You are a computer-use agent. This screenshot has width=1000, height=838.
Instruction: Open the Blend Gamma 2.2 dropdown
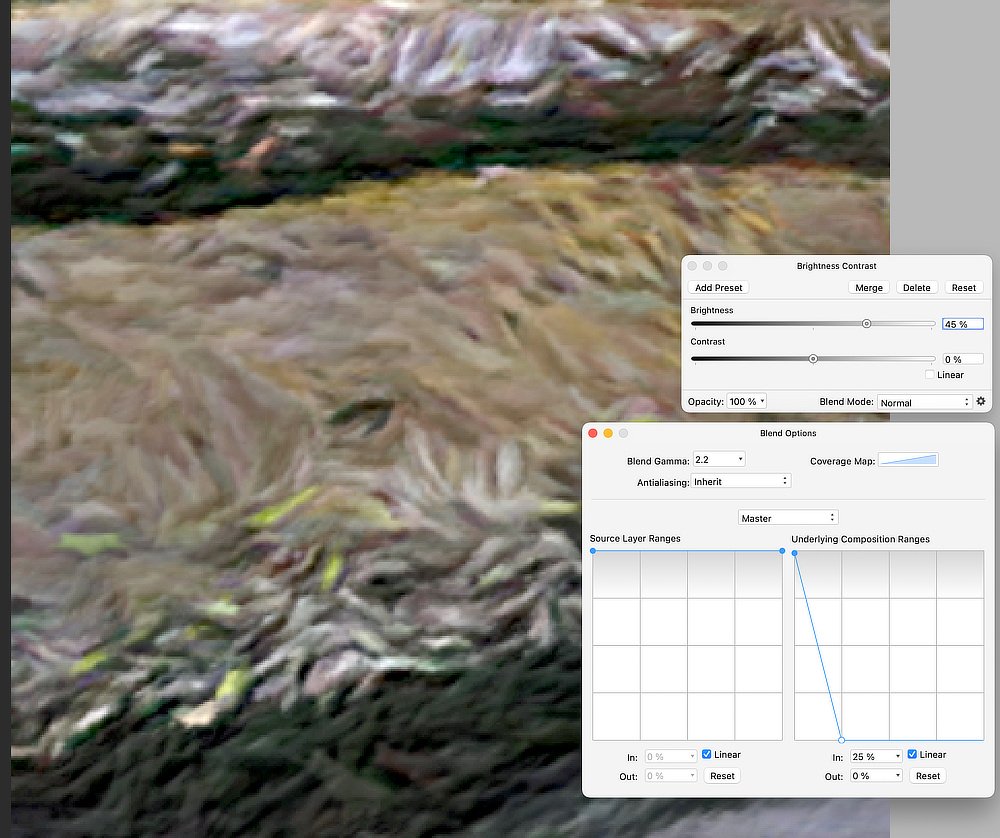(x=719, y=459)
